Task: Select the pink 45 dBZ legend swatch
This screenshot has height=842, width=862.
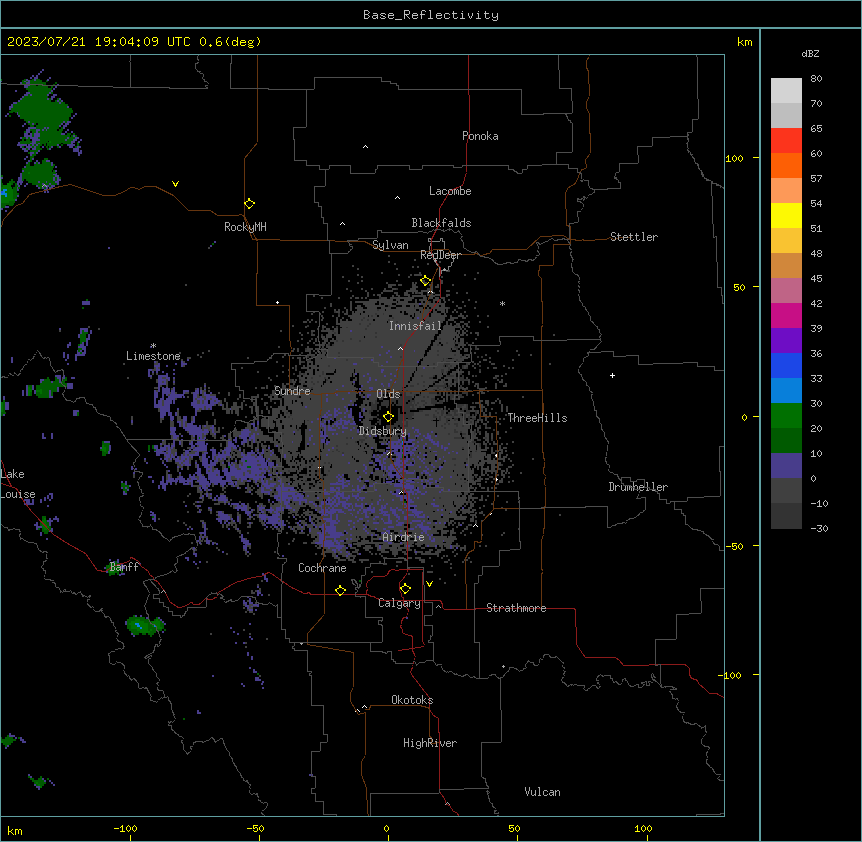Action: [786, 290]
